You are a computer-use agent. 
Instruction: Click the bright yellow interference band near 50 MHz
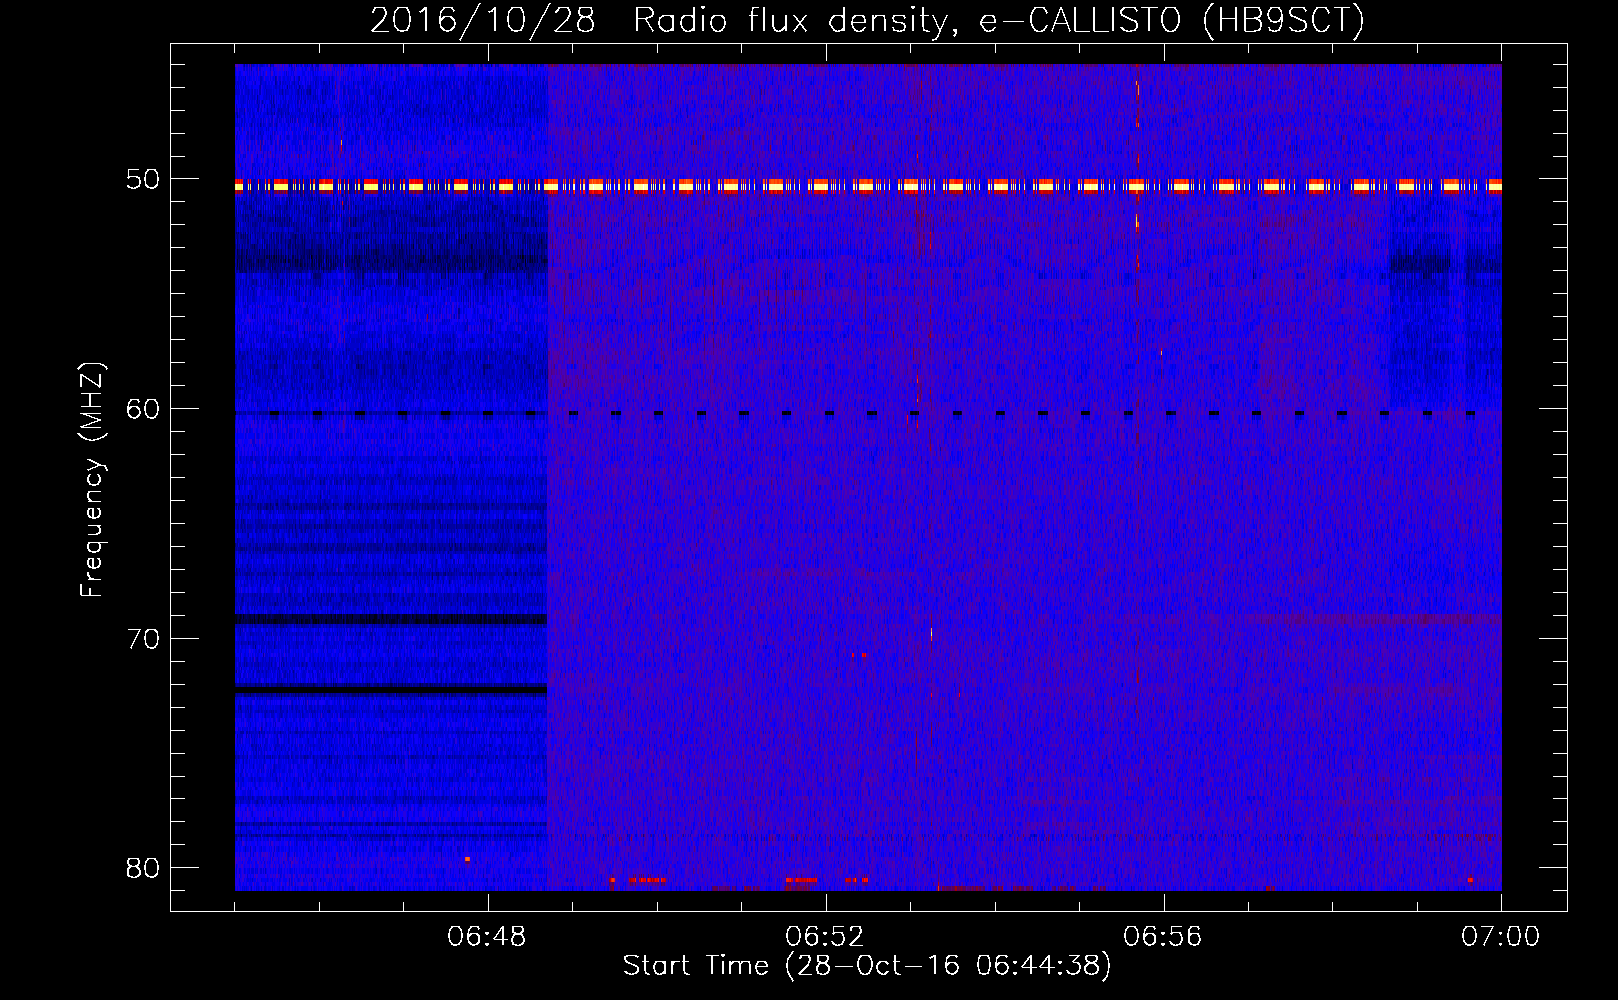coord(868,186)
